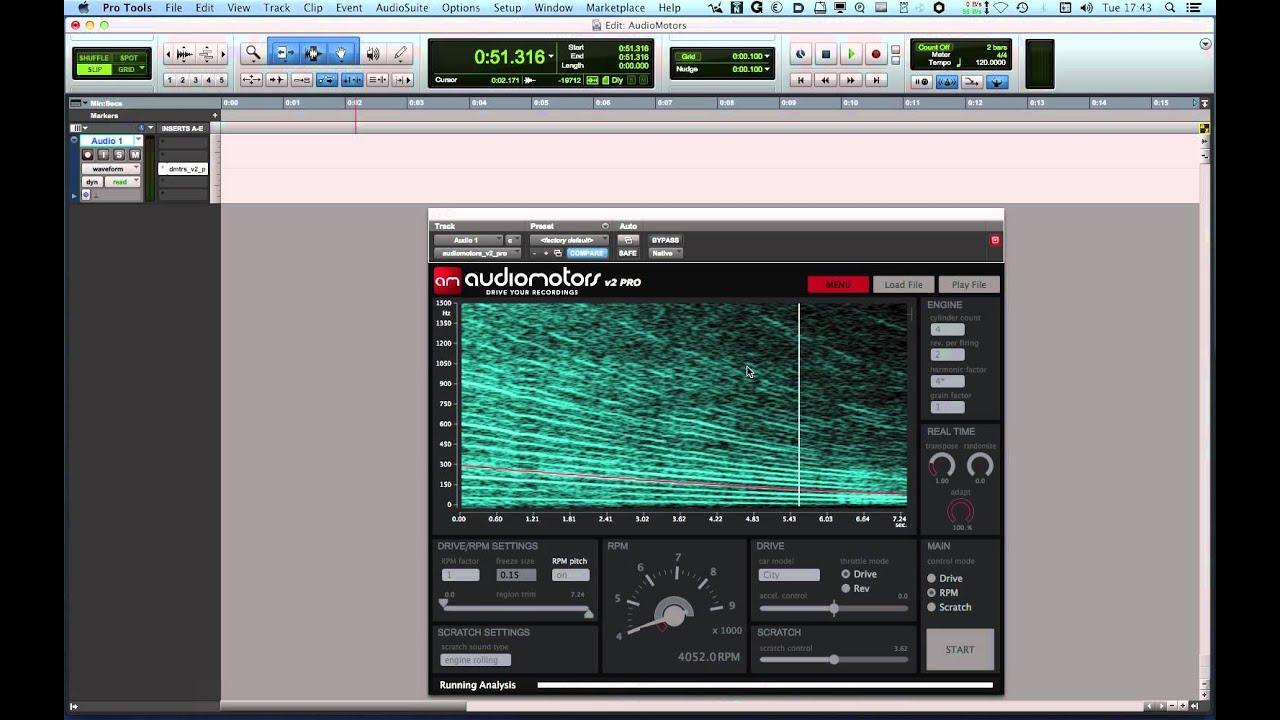Viewport: 1280px width, 720px height.
Task: Select Drive control mode radio button
Action: [x=931, y=578]
